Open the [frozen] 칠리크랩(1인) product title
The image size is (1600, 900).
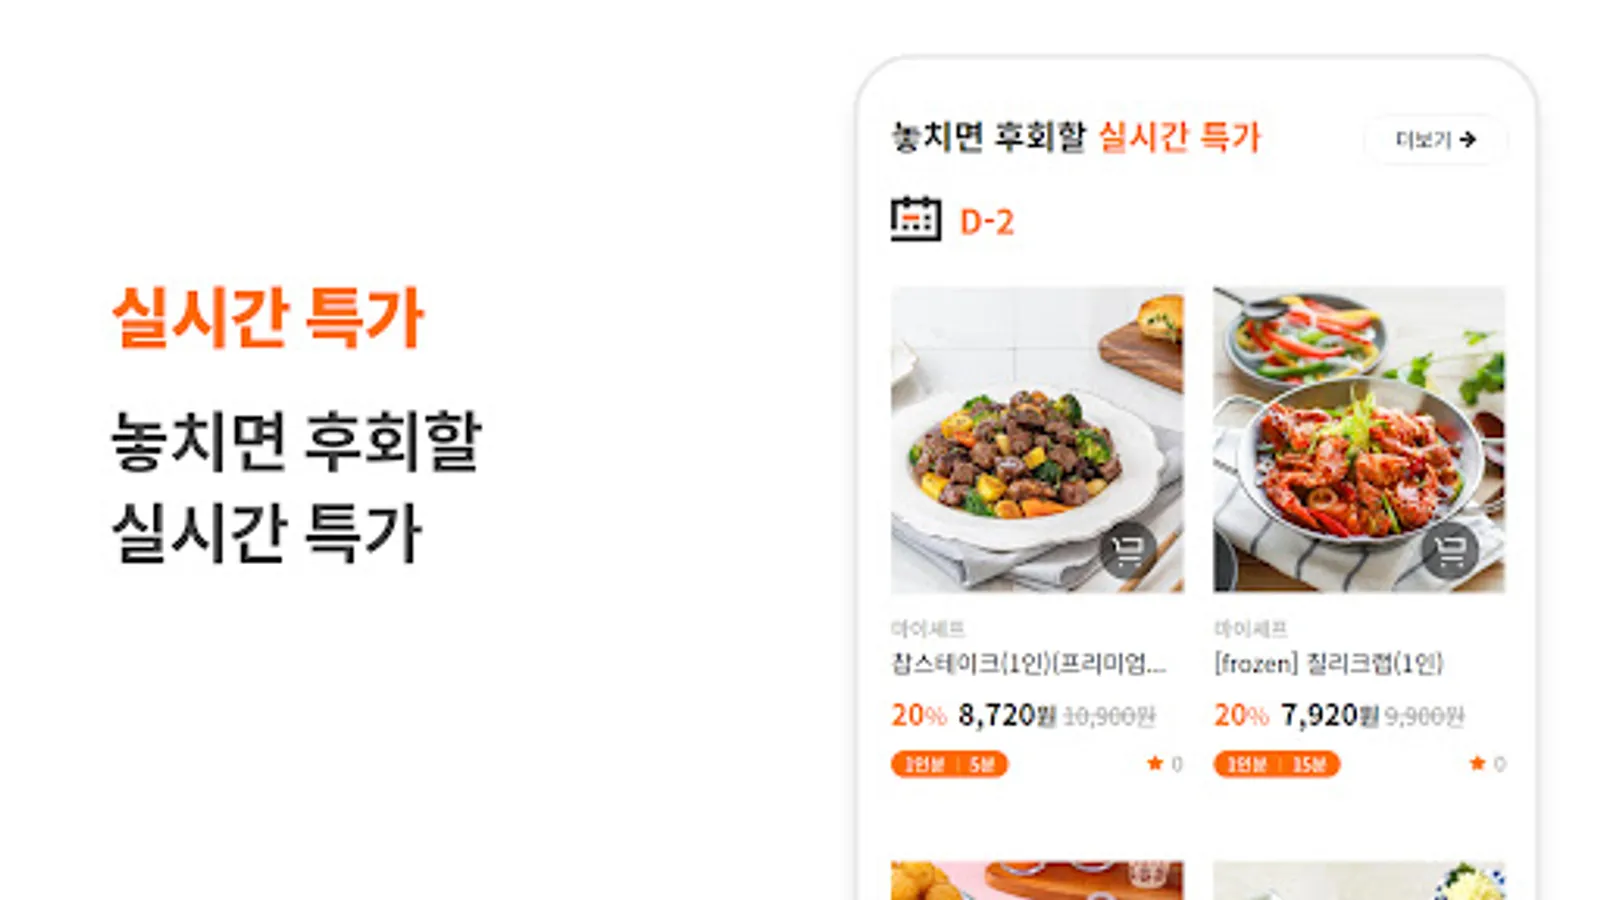coord(1328,663)
